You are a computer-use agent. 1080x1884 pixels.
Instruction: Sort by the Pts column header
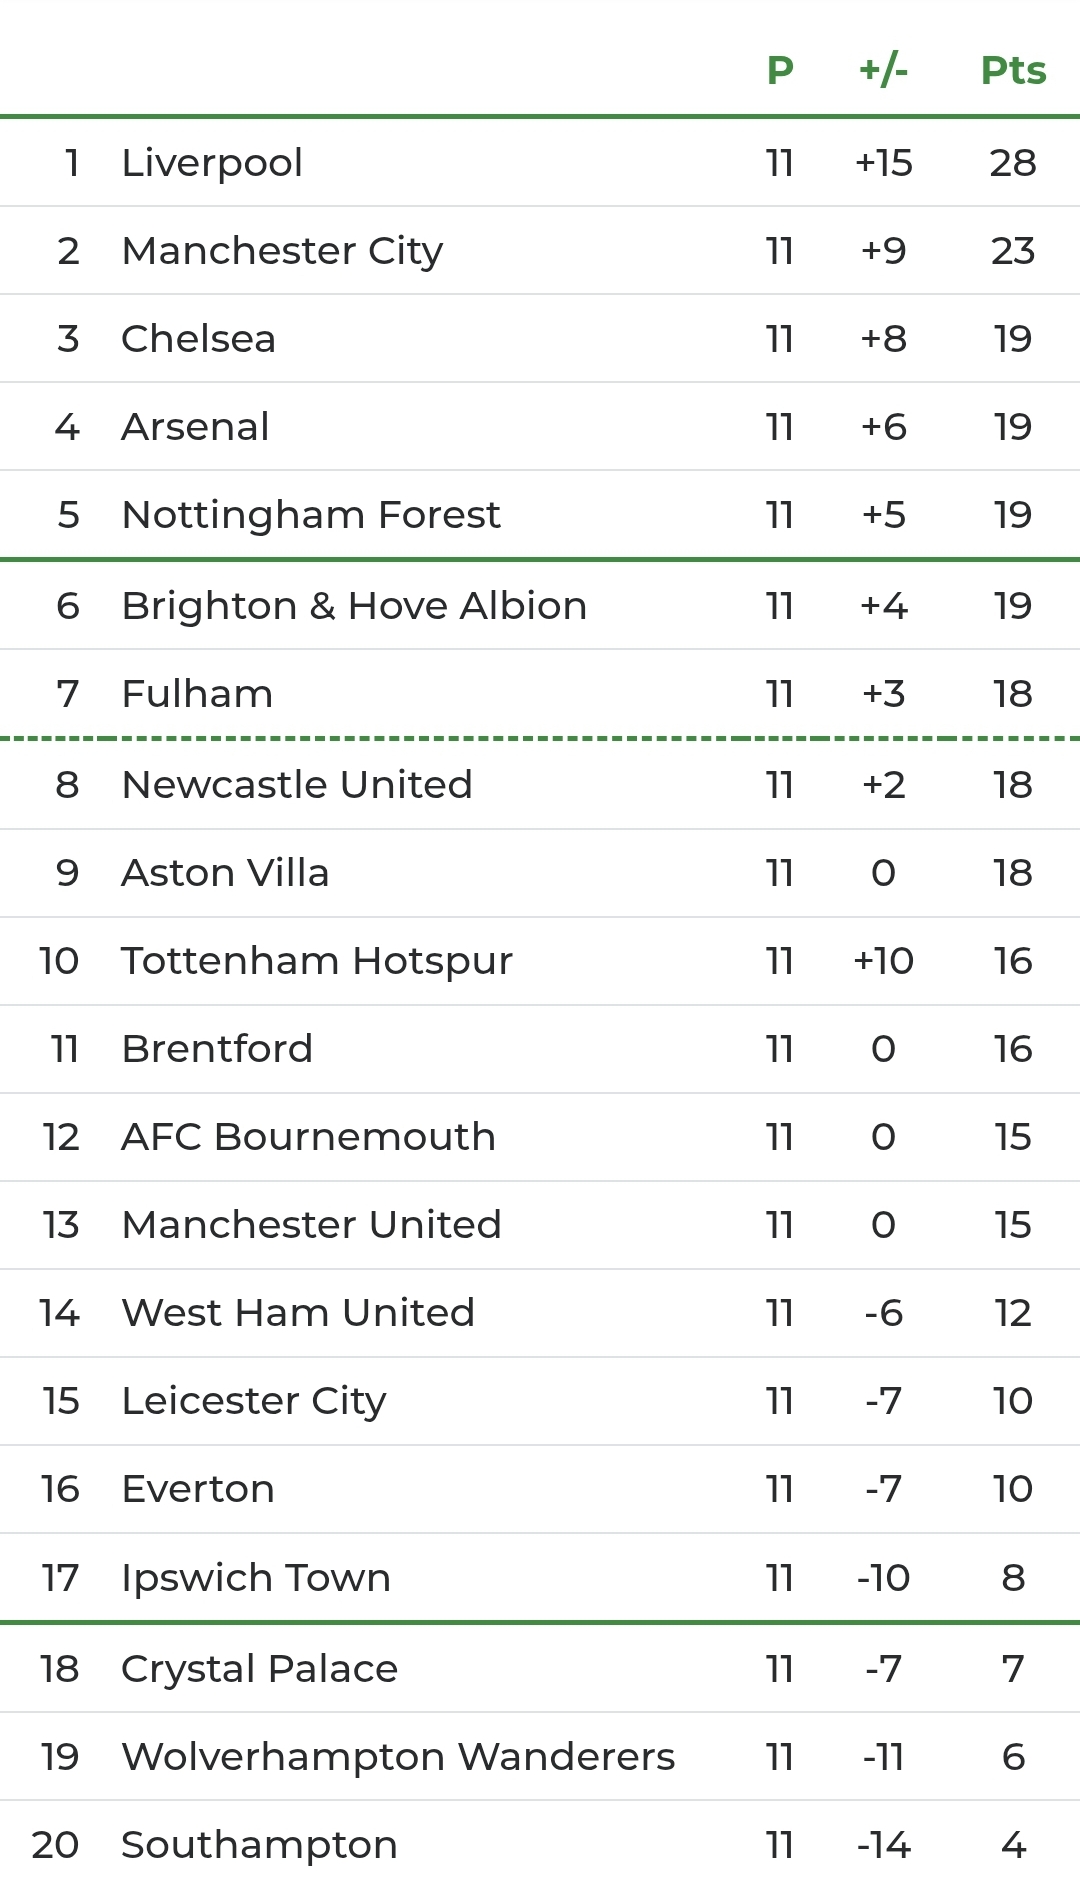click(x=1013, y=70)
